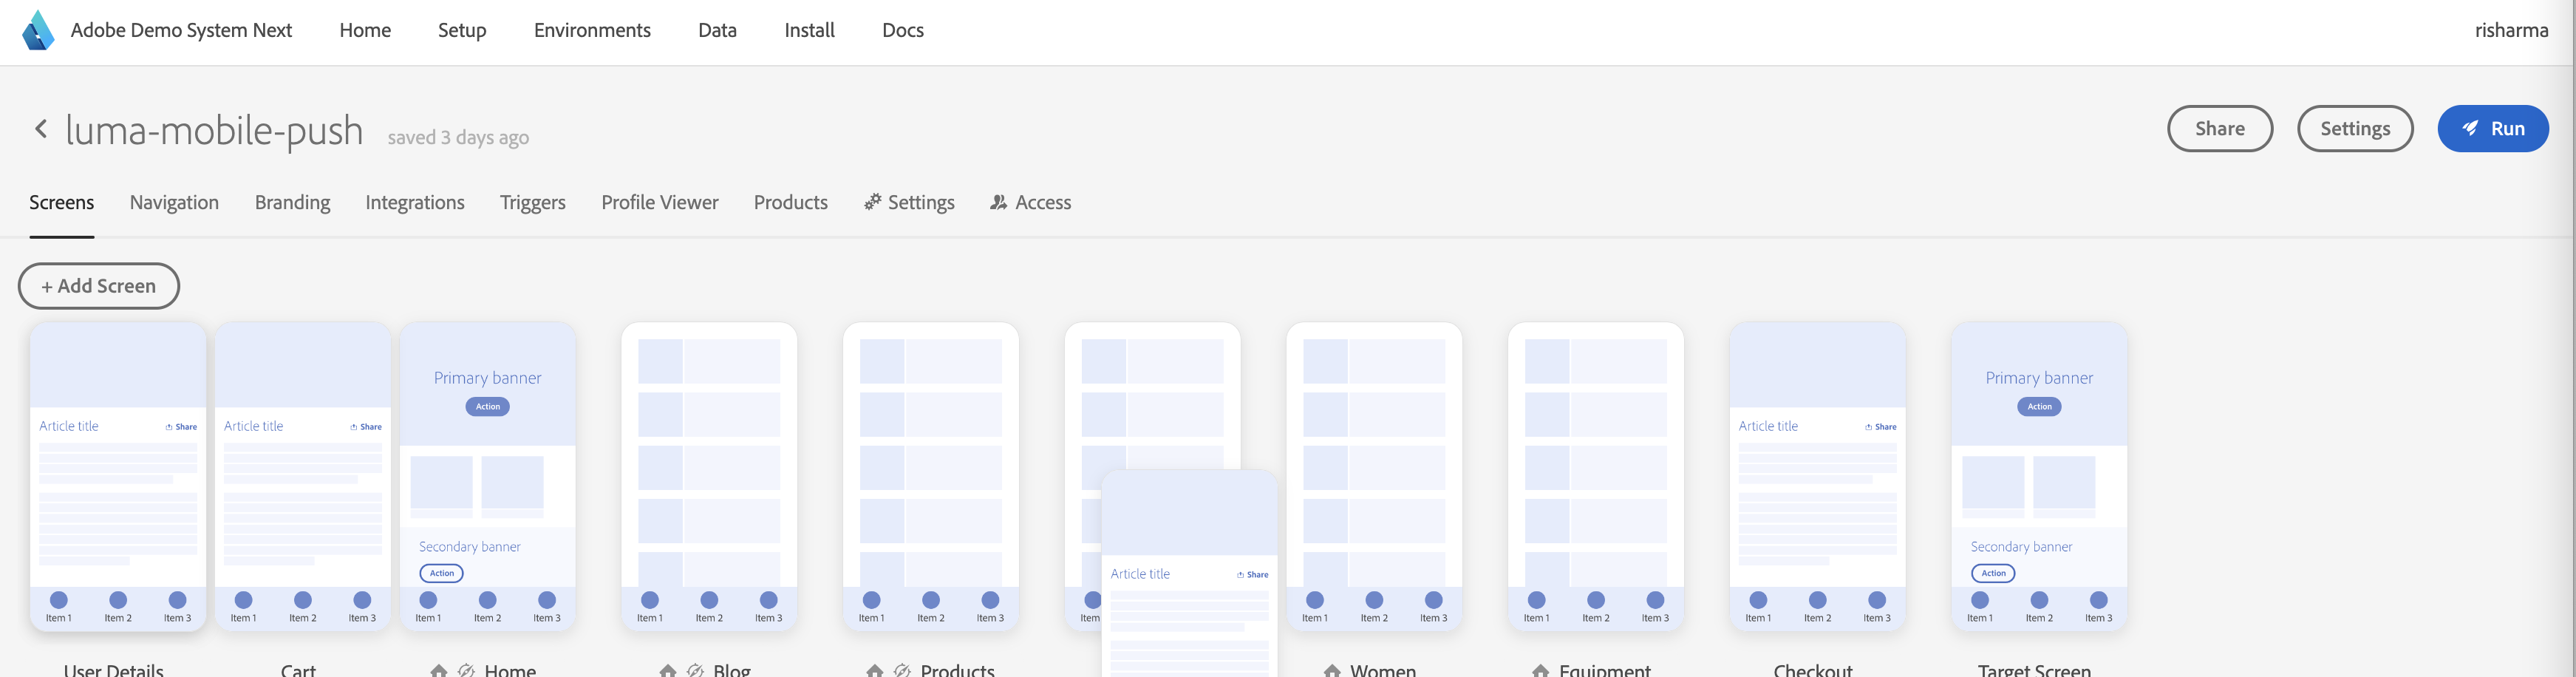Image resolution: width=2576 pixels, height=677 pixels.
Task: Switch to the Triggers tab
Action: tap(532, 202)
